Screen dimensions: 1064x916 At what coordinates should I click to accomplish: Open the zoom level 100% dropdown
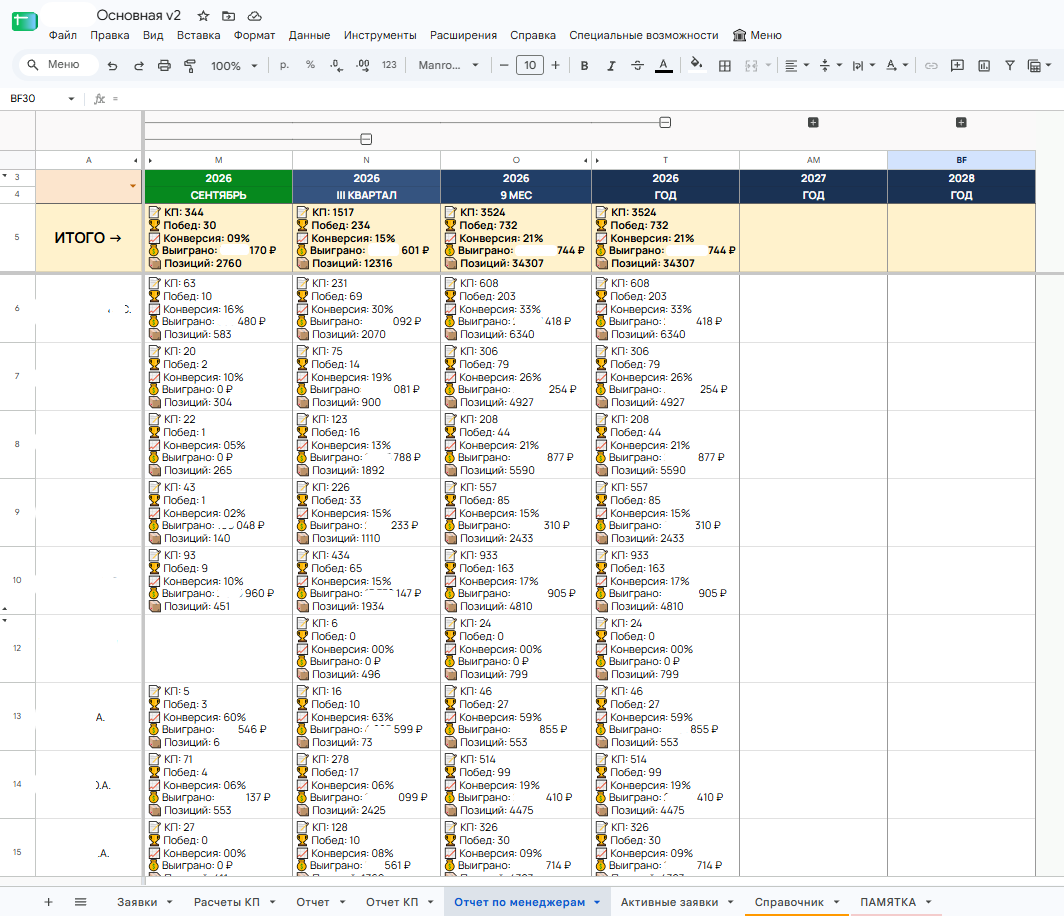point(234,65)
